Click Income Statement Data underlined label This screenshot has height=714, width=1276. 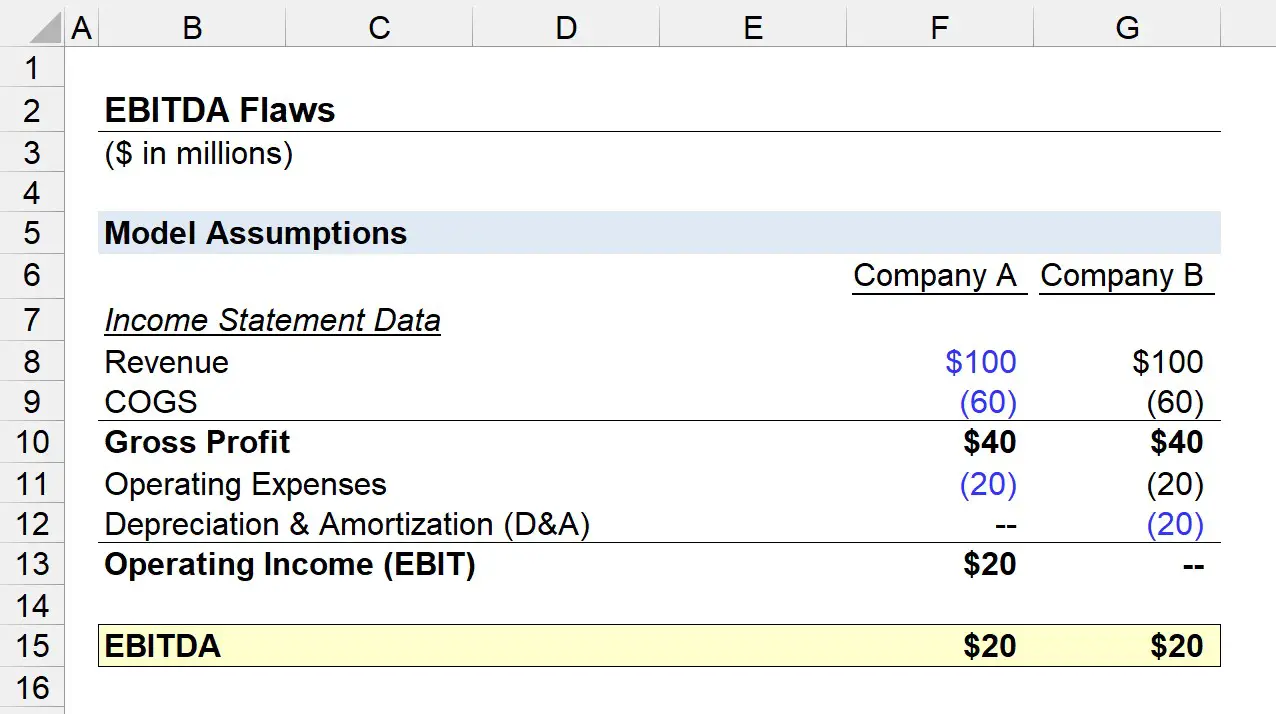pos(272,320)
